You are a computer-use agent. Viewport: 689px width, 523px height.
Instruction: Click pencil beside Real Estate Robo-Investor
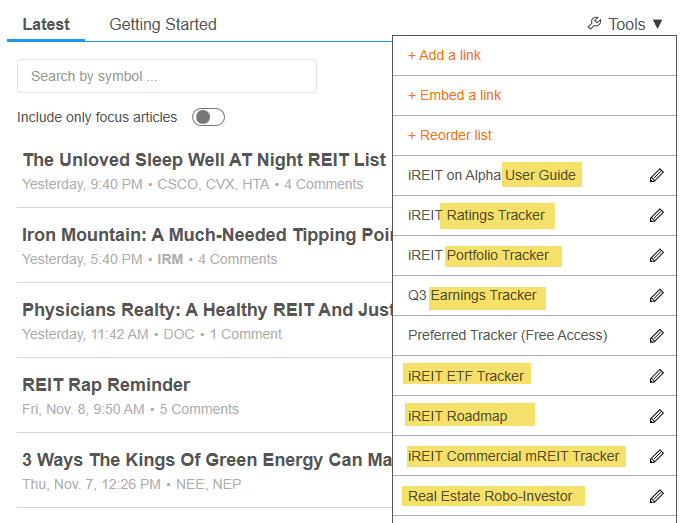click(x=656, y=496)
